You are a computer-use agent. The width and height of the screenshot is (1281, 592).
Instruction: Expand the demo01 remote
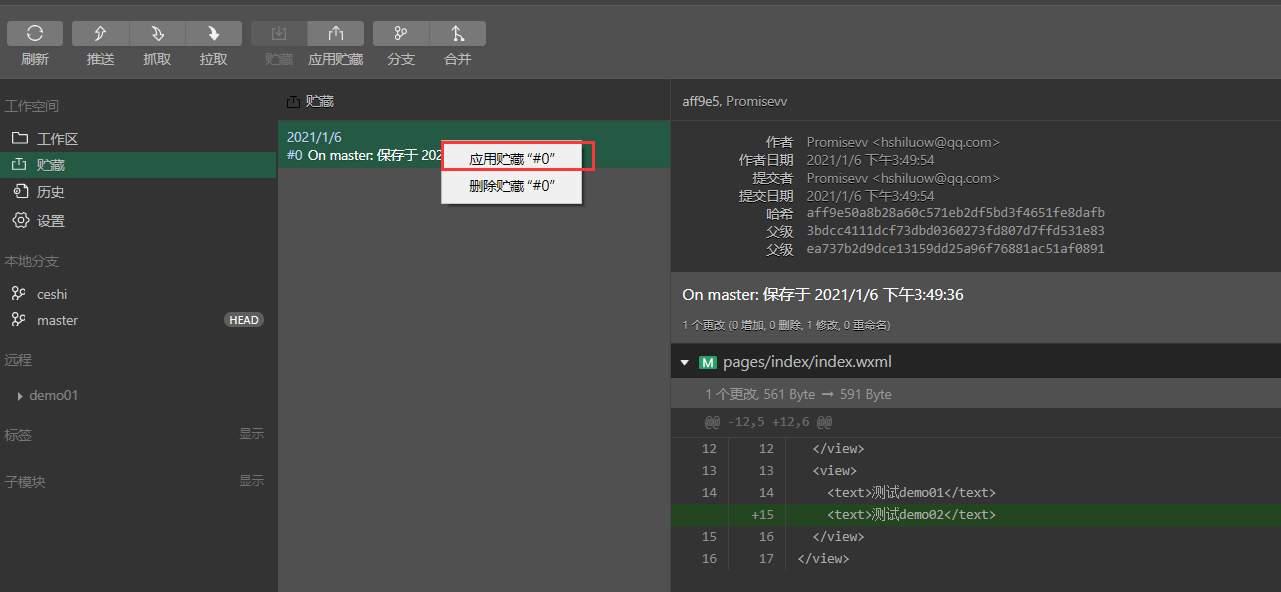20,396
